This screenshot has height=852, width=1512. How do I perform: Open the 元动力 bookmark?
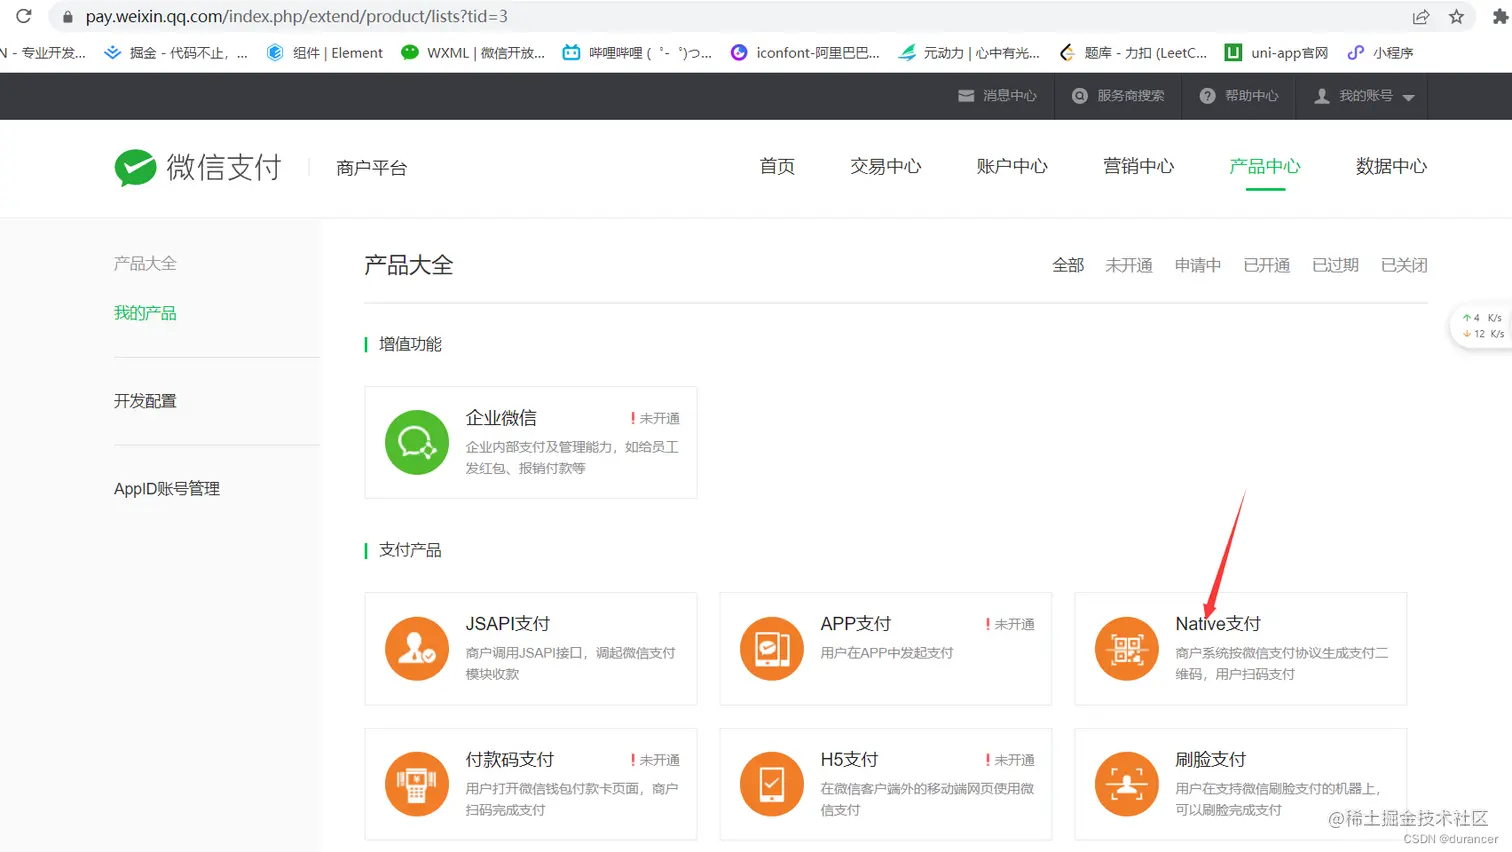click(x=969, y=53)
